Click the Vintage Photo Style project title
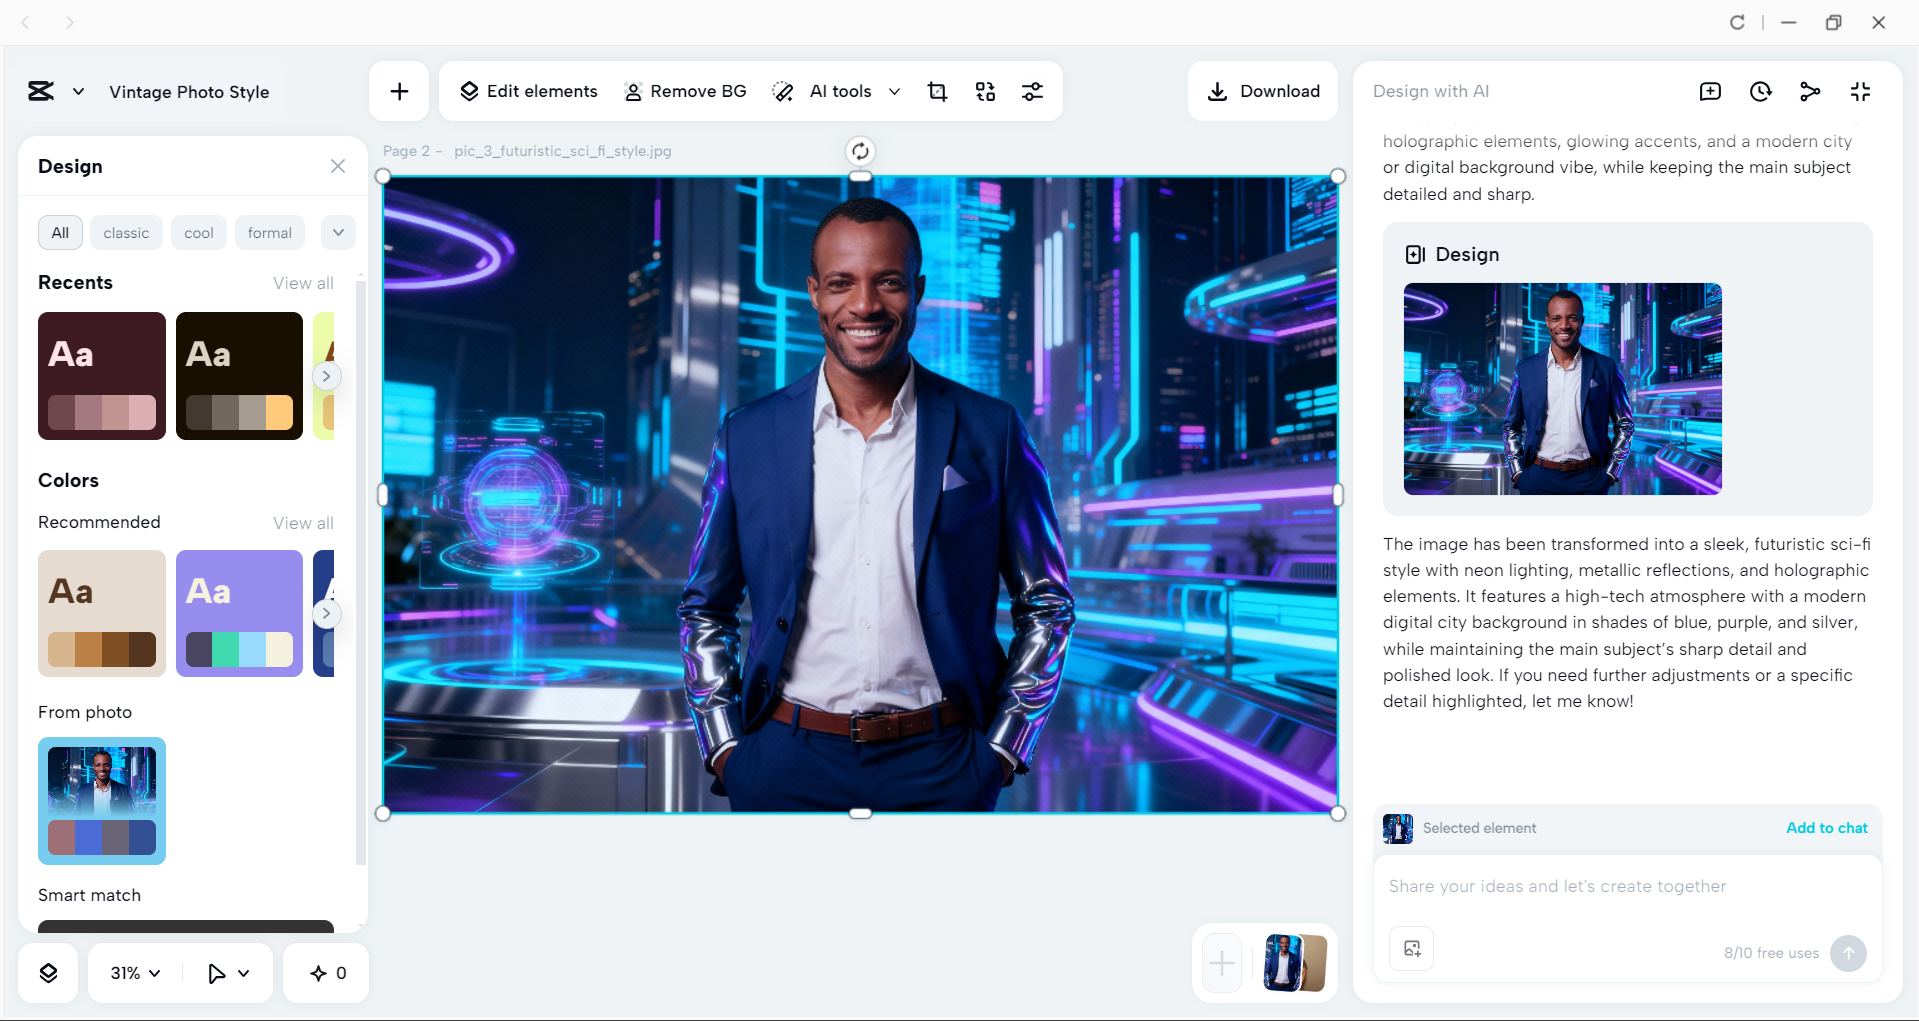Image resolution: width=1919 pixels, height=1021 pixels. (x=189, y=92)
